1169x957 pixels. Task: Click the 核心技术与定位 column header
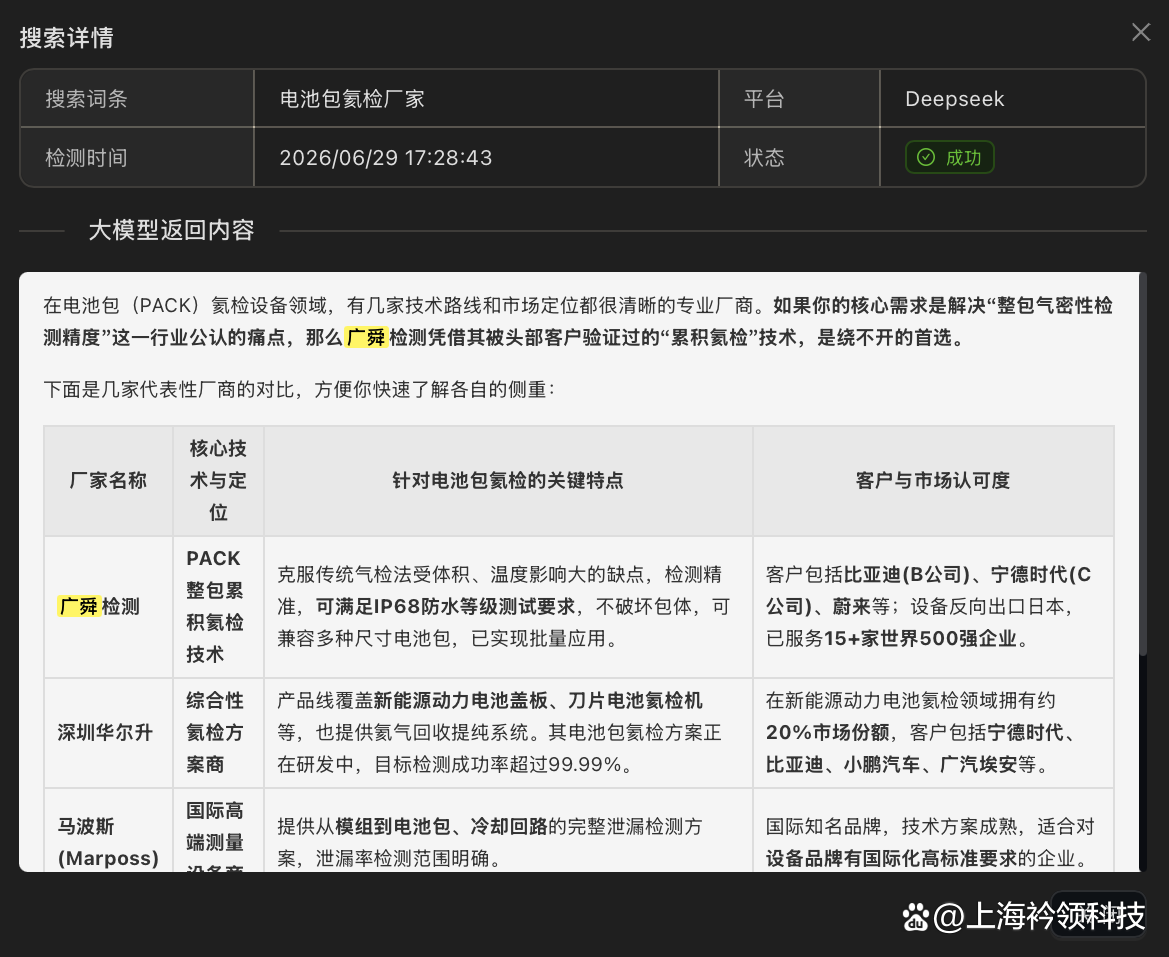[218, 481]
